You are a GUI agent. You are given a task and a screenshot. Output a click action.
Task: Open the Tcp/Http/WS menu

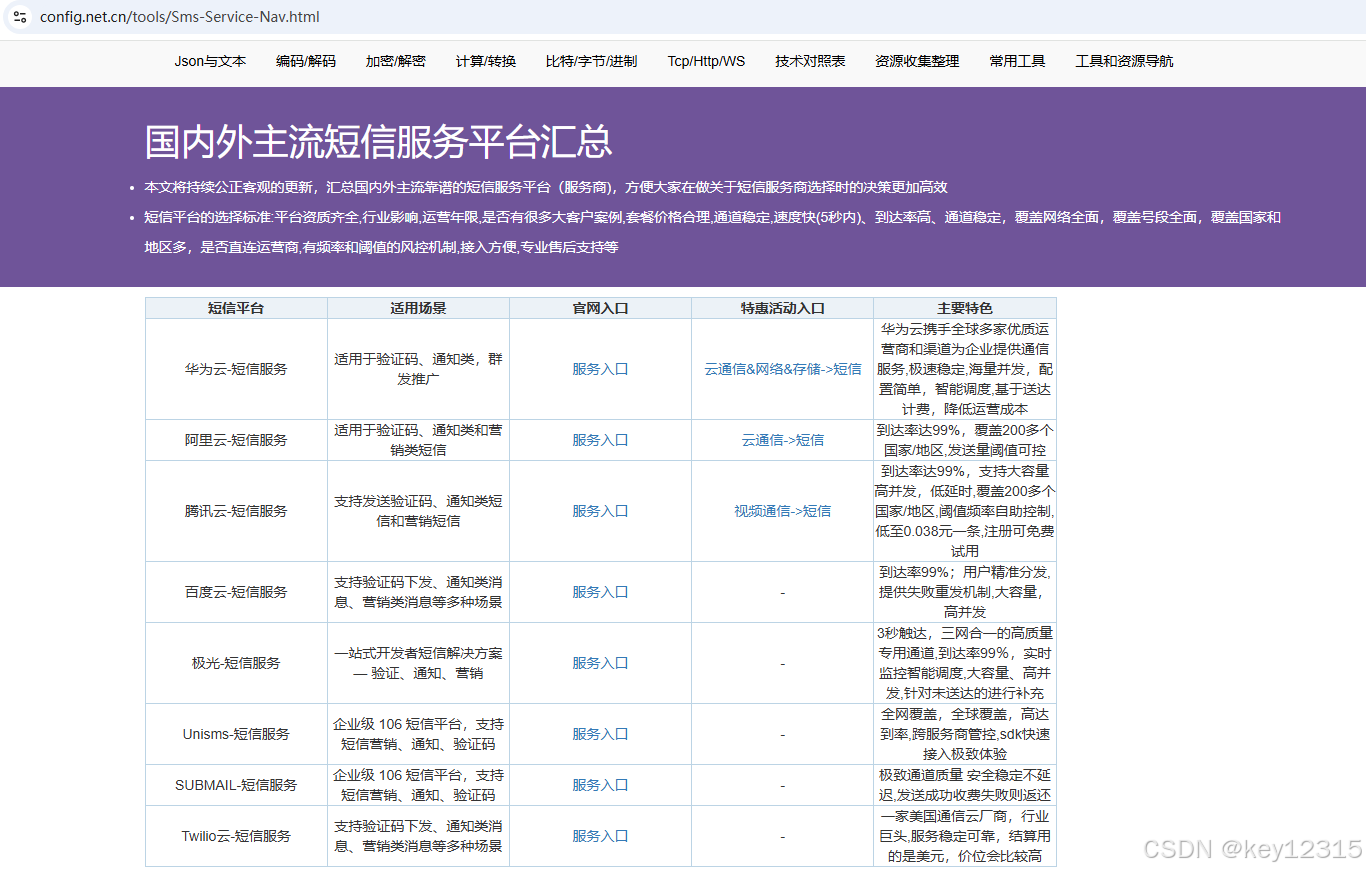706,61
